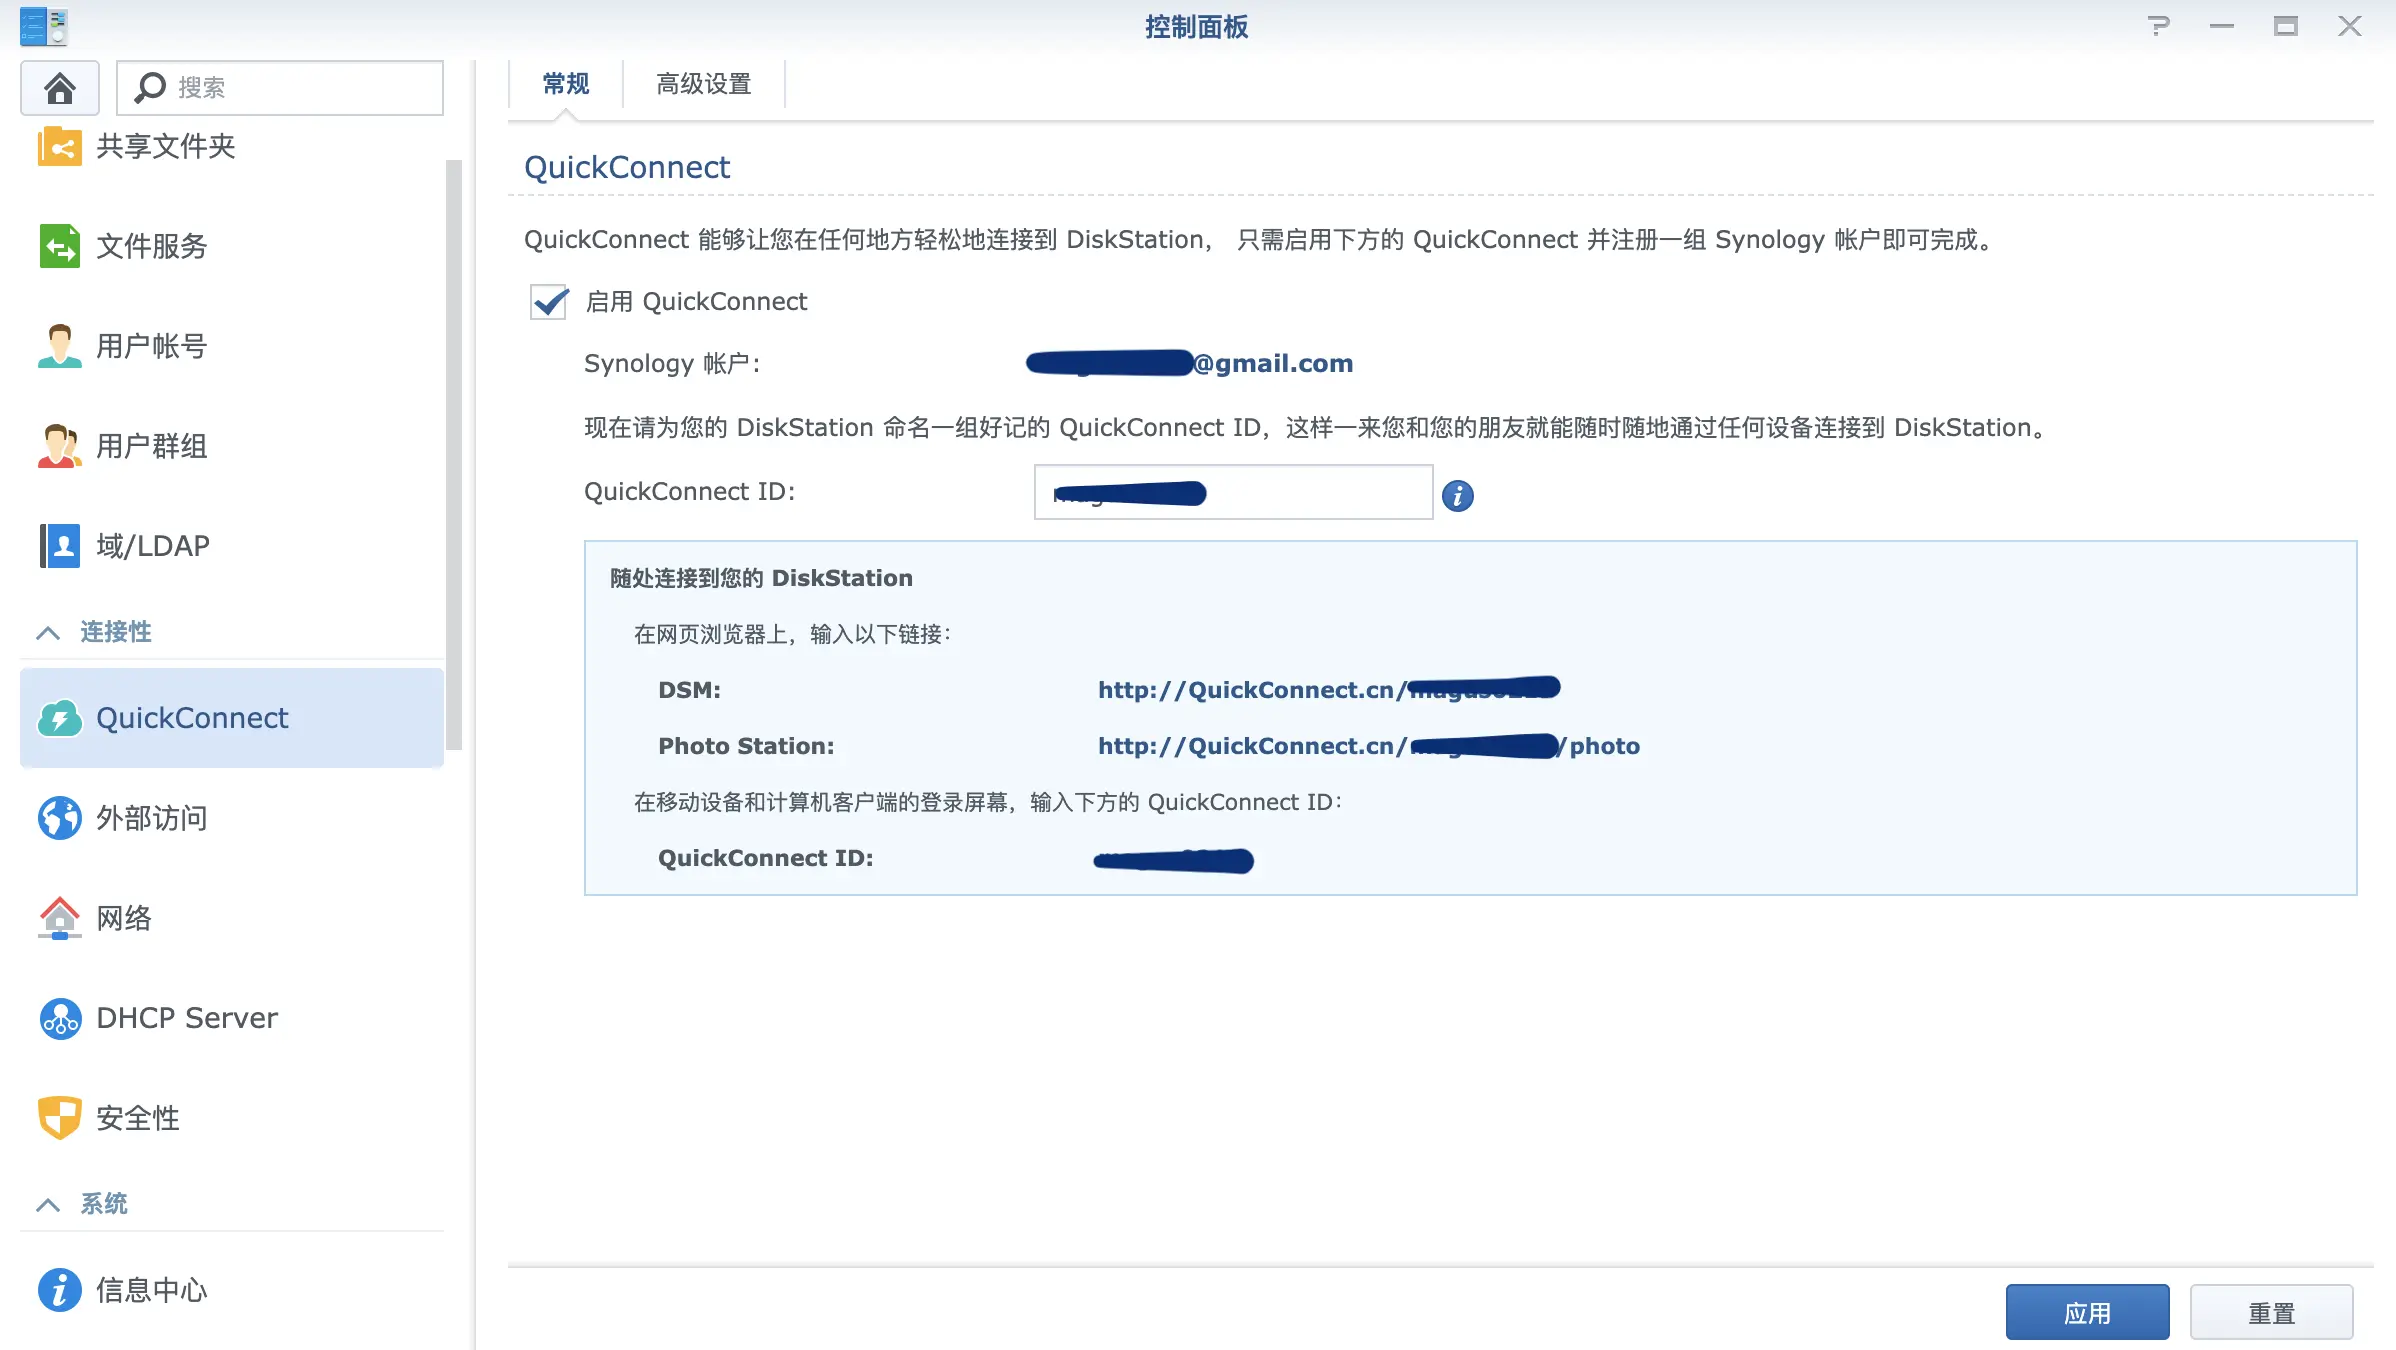Click the search magnifier icon
This screenshot has height=1350, width=2396.
tap(149, 88)
